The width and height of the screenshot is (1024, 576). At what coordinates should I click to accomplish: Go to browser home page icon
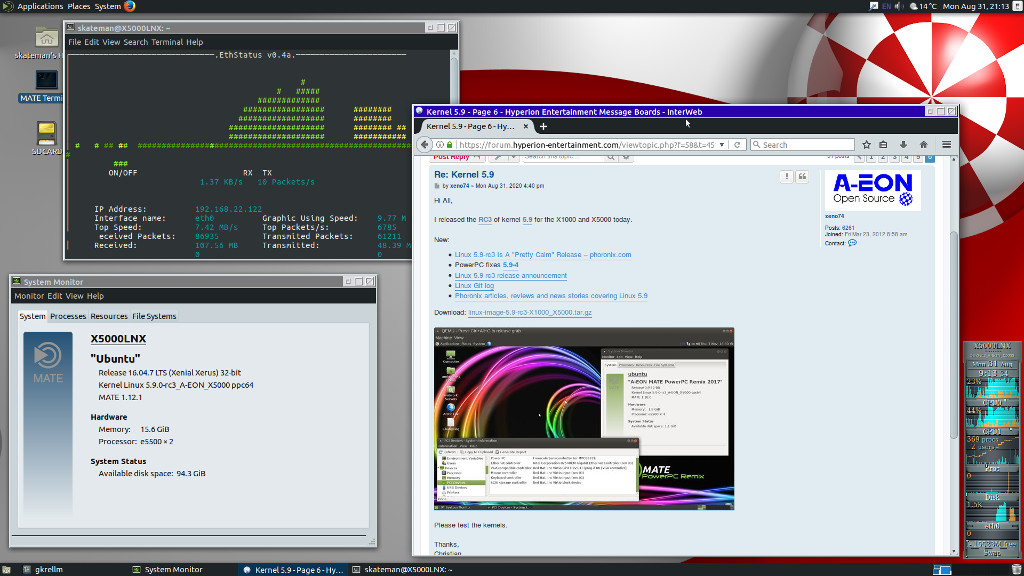click(923, 145)
